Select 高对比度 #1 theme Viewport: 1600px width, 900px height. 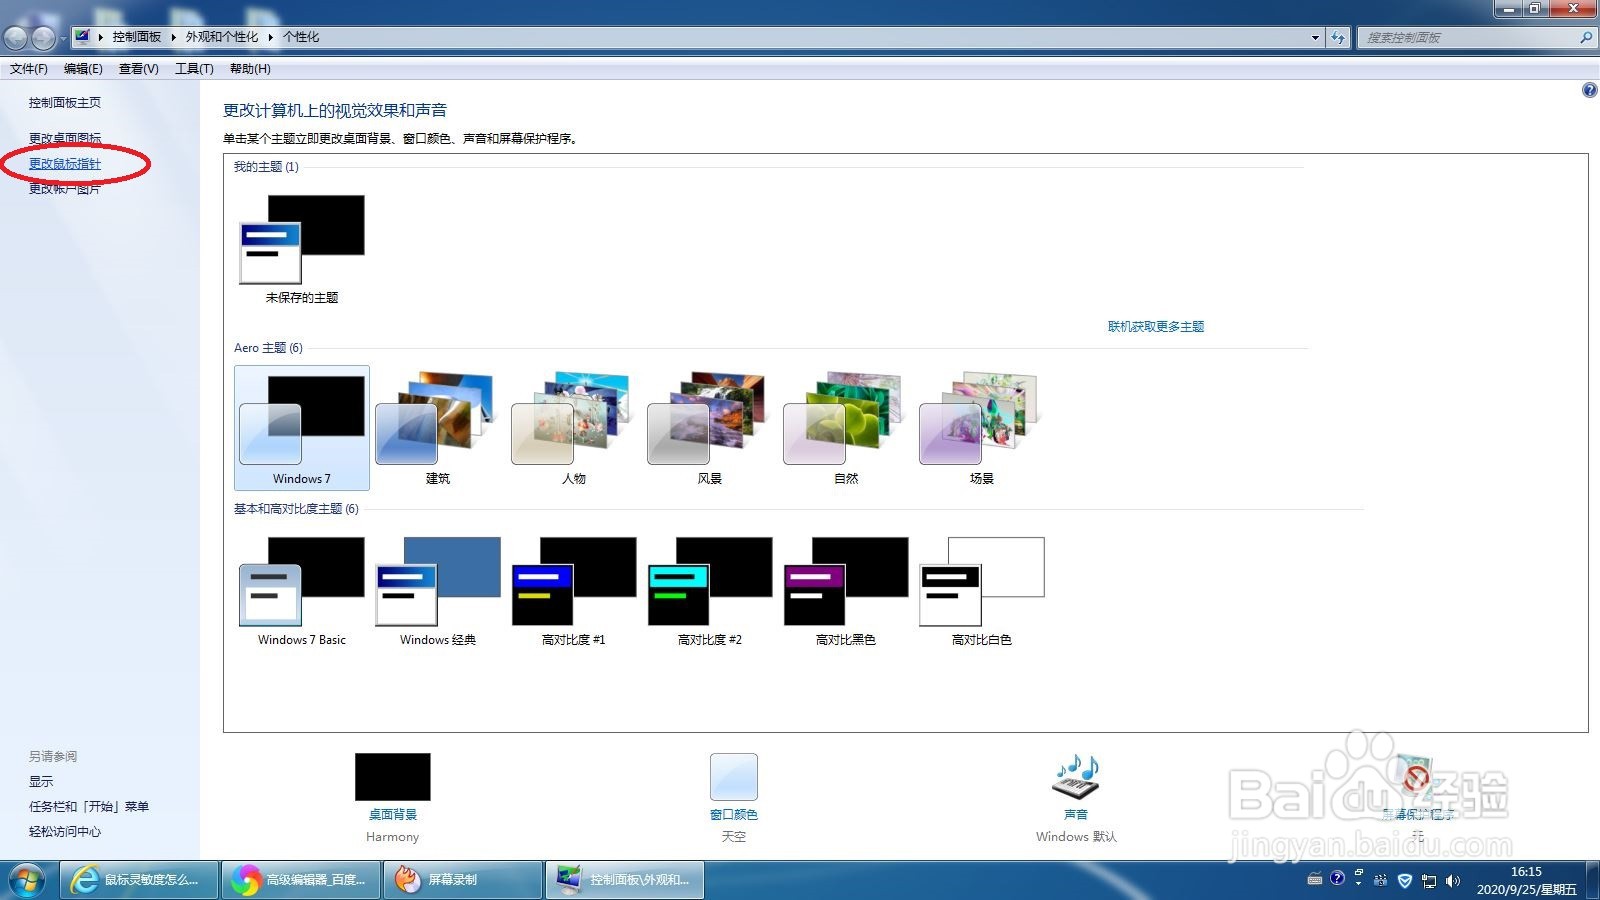pyautogui.click(x=573, y=590)
